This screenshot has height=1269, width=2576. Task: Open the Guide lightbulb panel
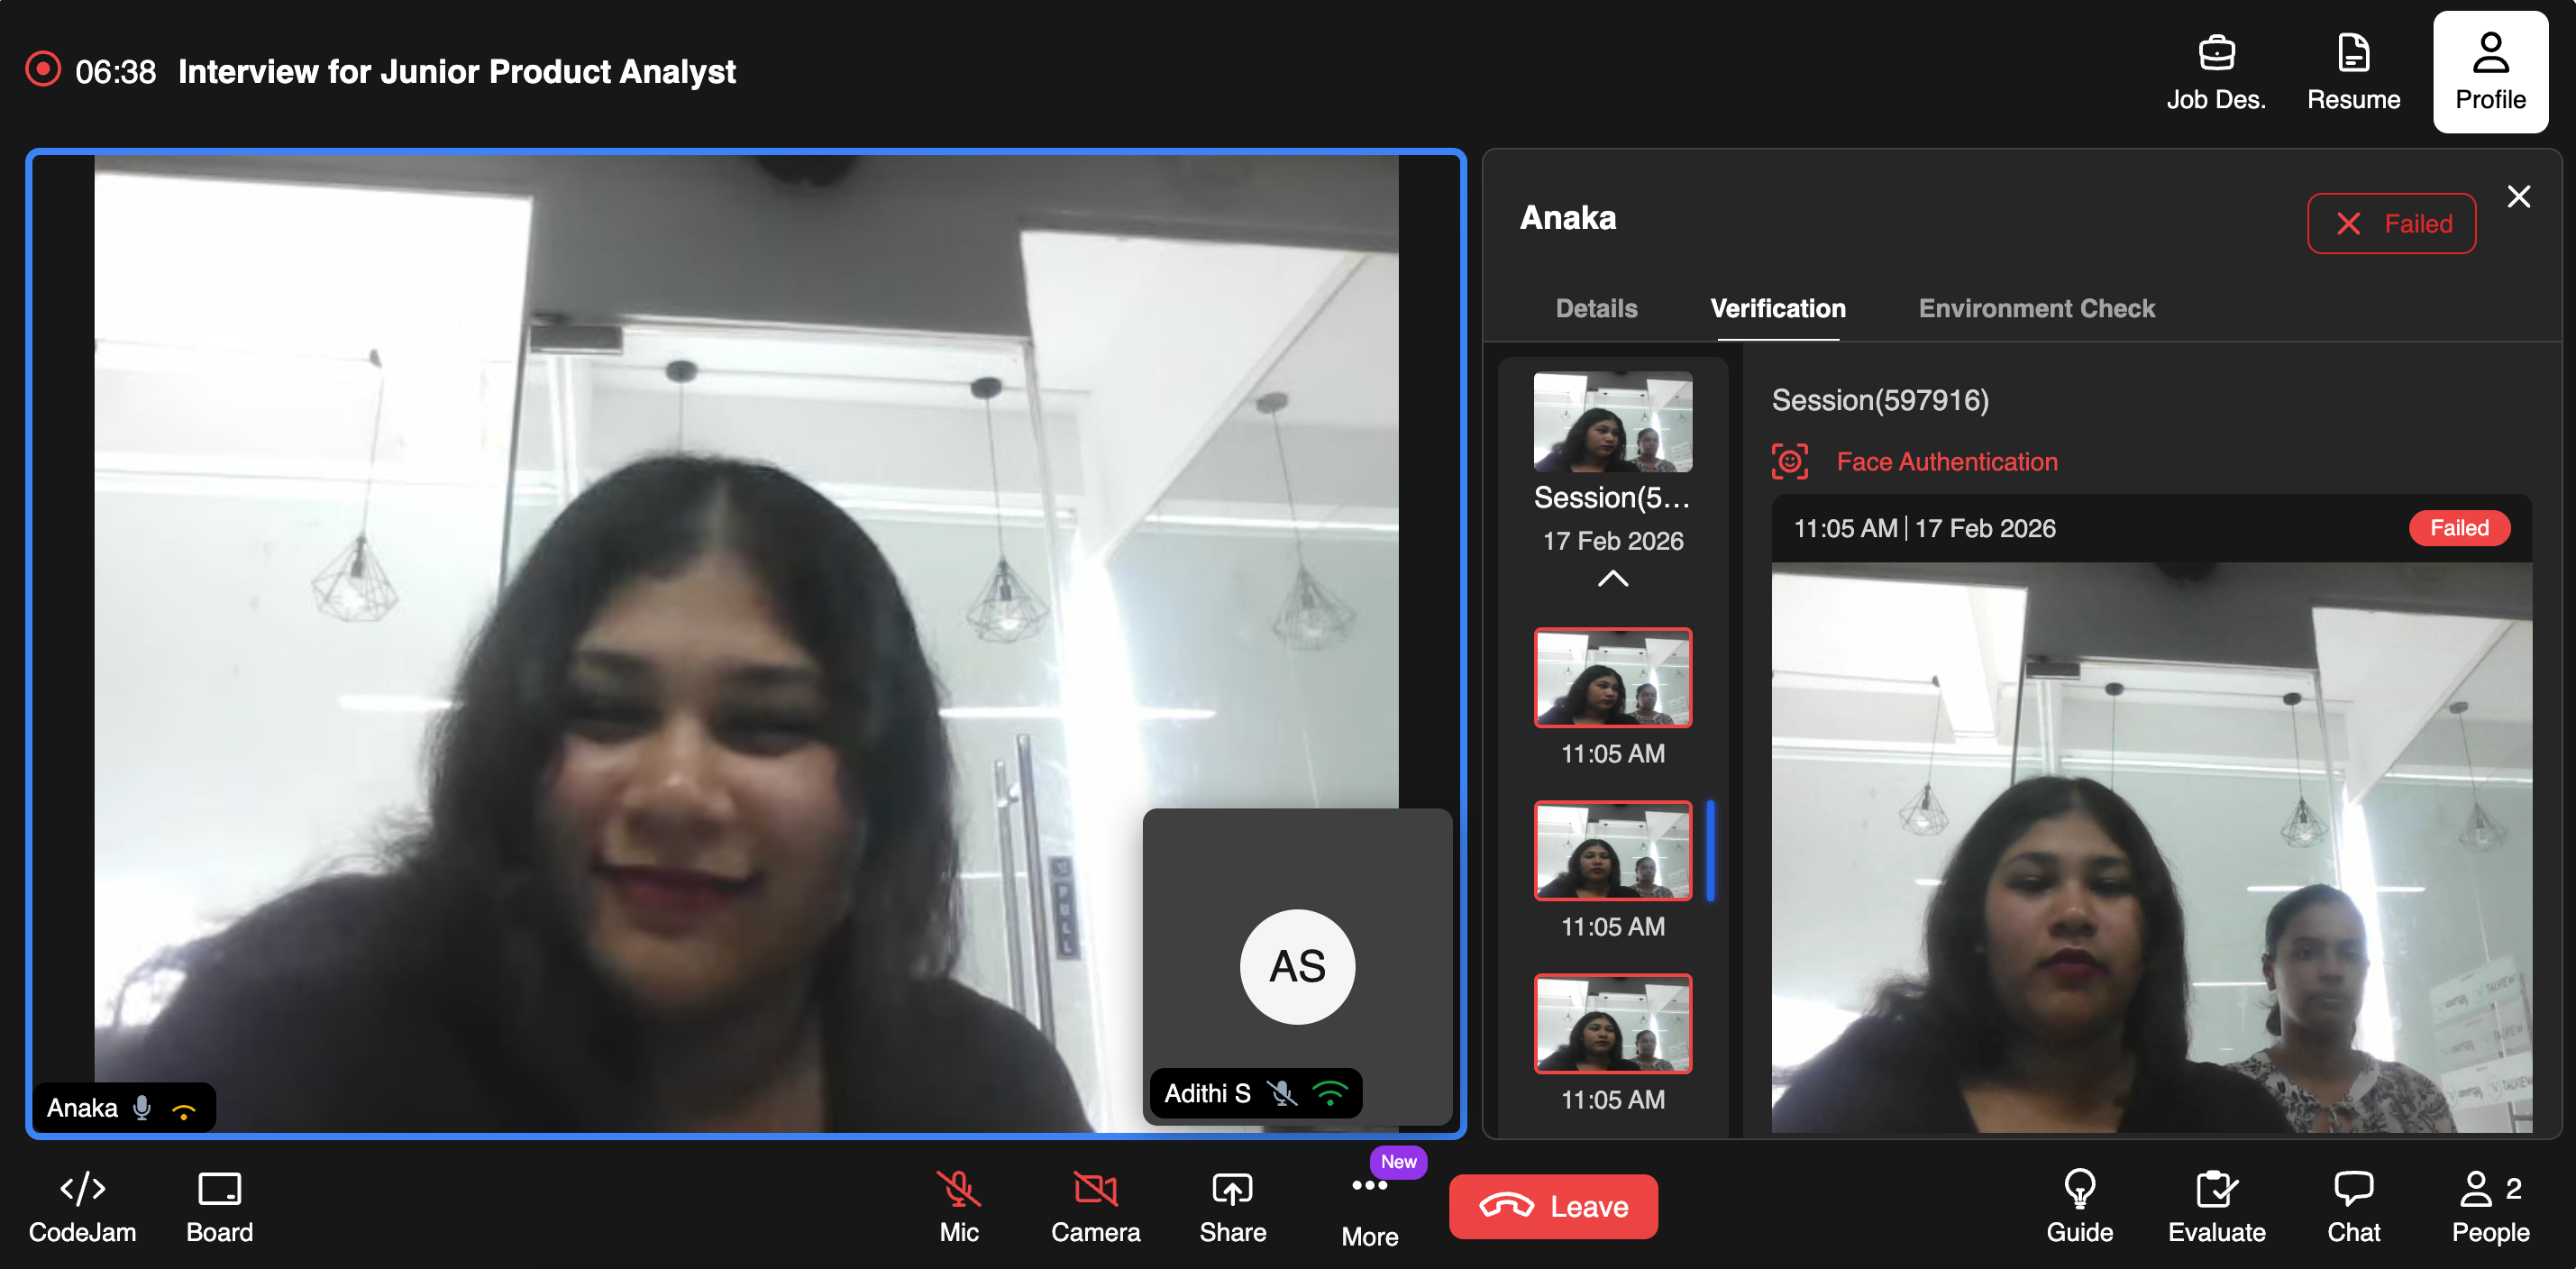[x=2079, y=1206]
